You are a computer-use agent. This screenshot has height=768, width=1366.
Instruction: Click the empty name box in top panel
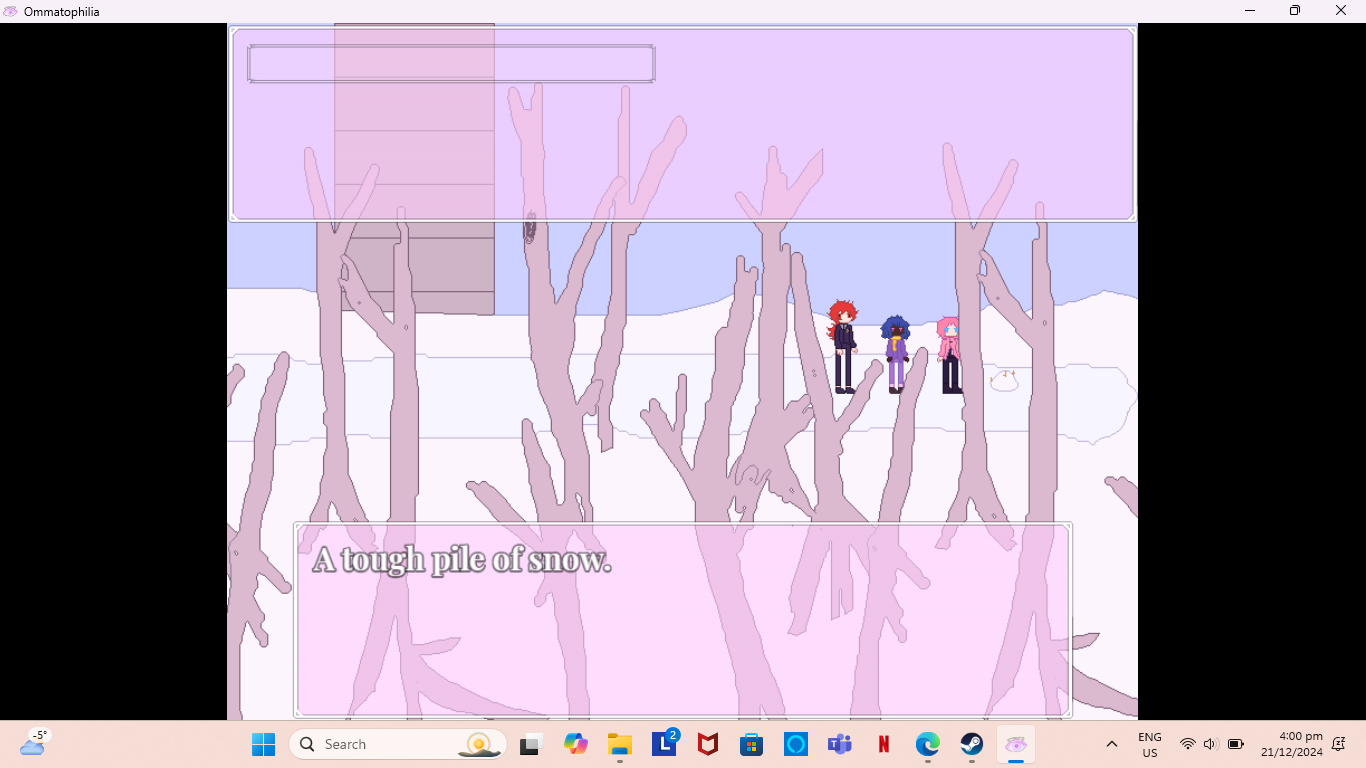[x=451, y=63]
